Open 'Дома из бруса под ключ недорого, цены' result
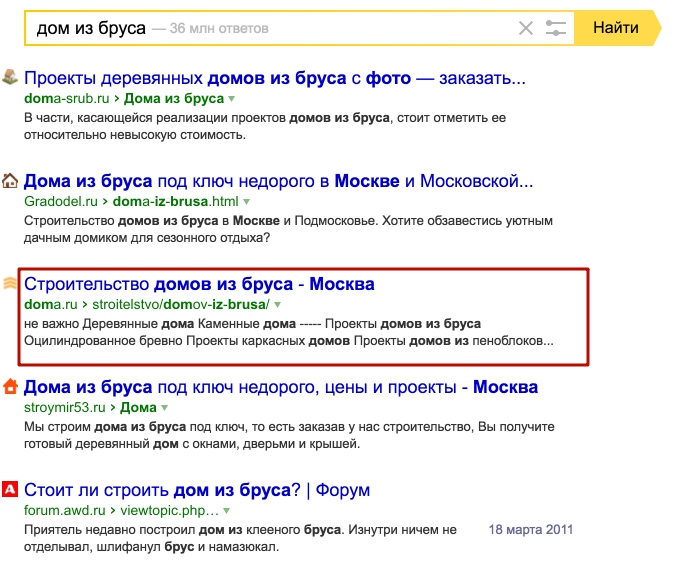 [x=280, y=387]
